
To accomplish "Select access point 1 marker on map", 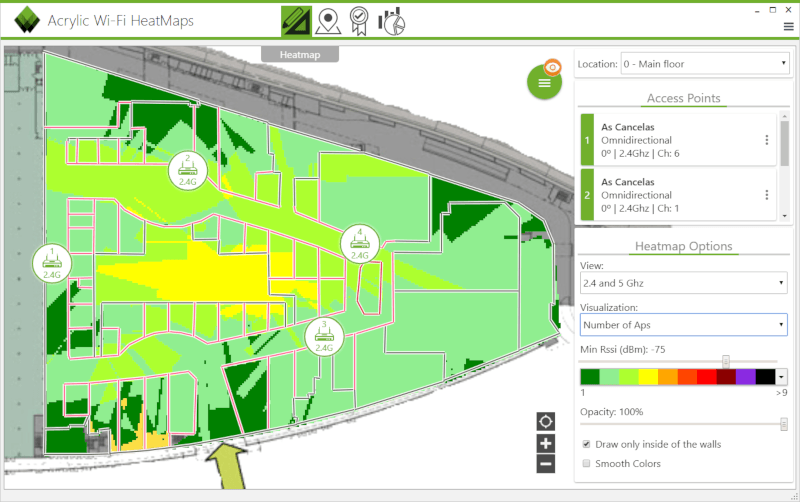I will point(52,263).
